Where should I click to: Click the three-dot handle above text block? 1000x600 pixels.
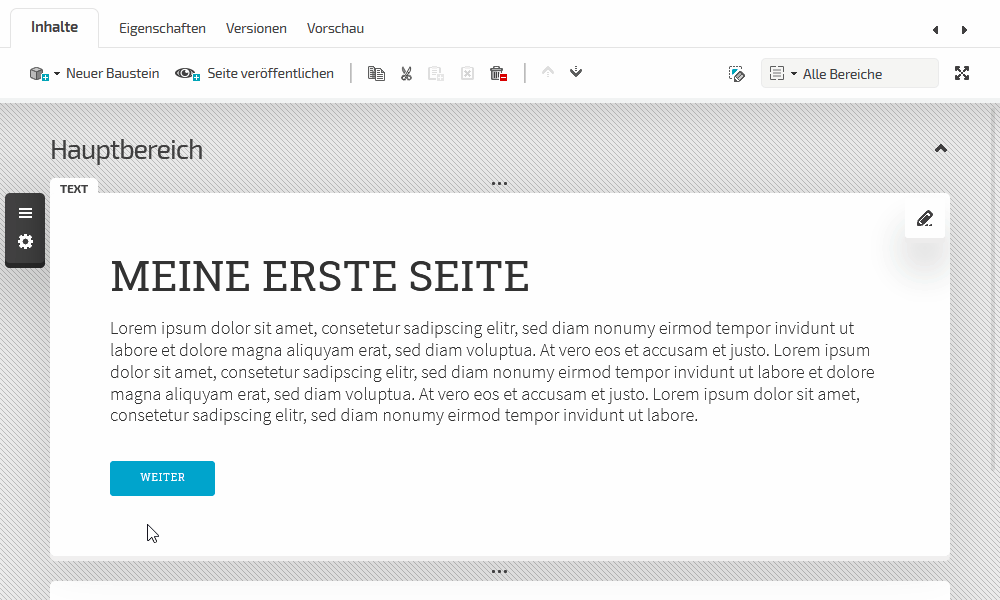pos(500,184)
